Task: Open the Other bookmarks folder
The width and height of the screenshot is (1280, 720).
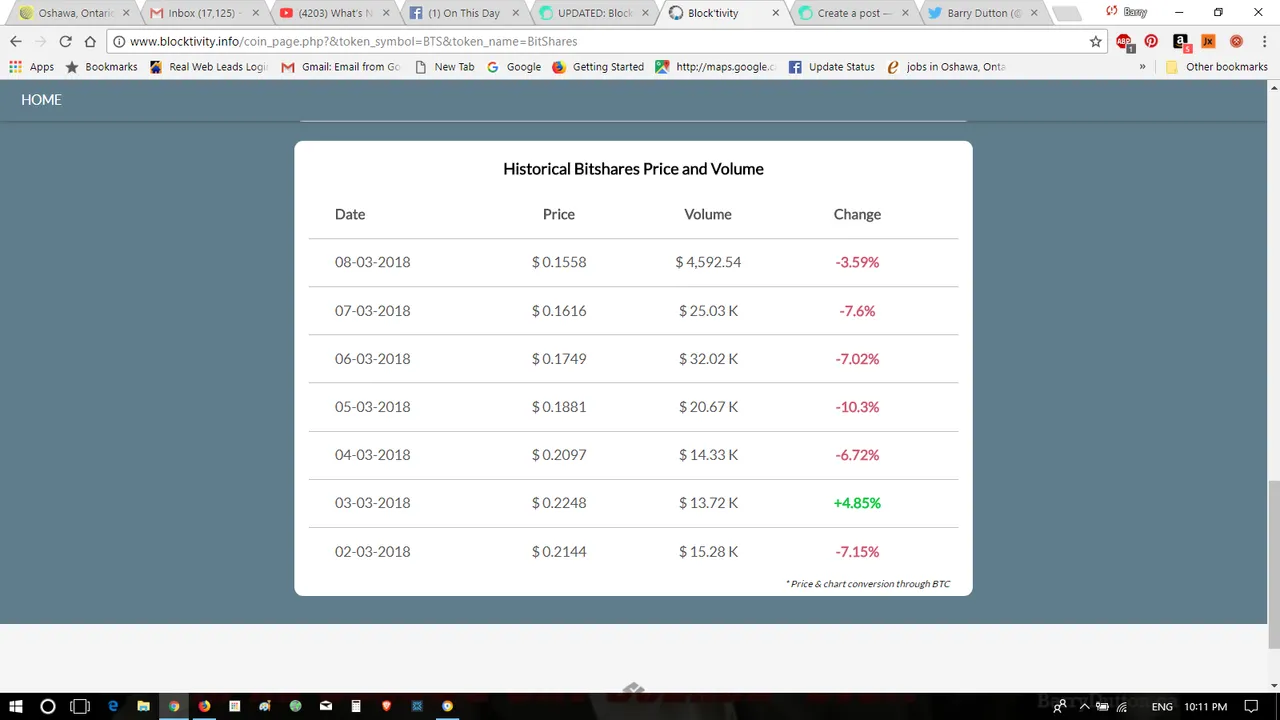Action: coord(1216,67)
